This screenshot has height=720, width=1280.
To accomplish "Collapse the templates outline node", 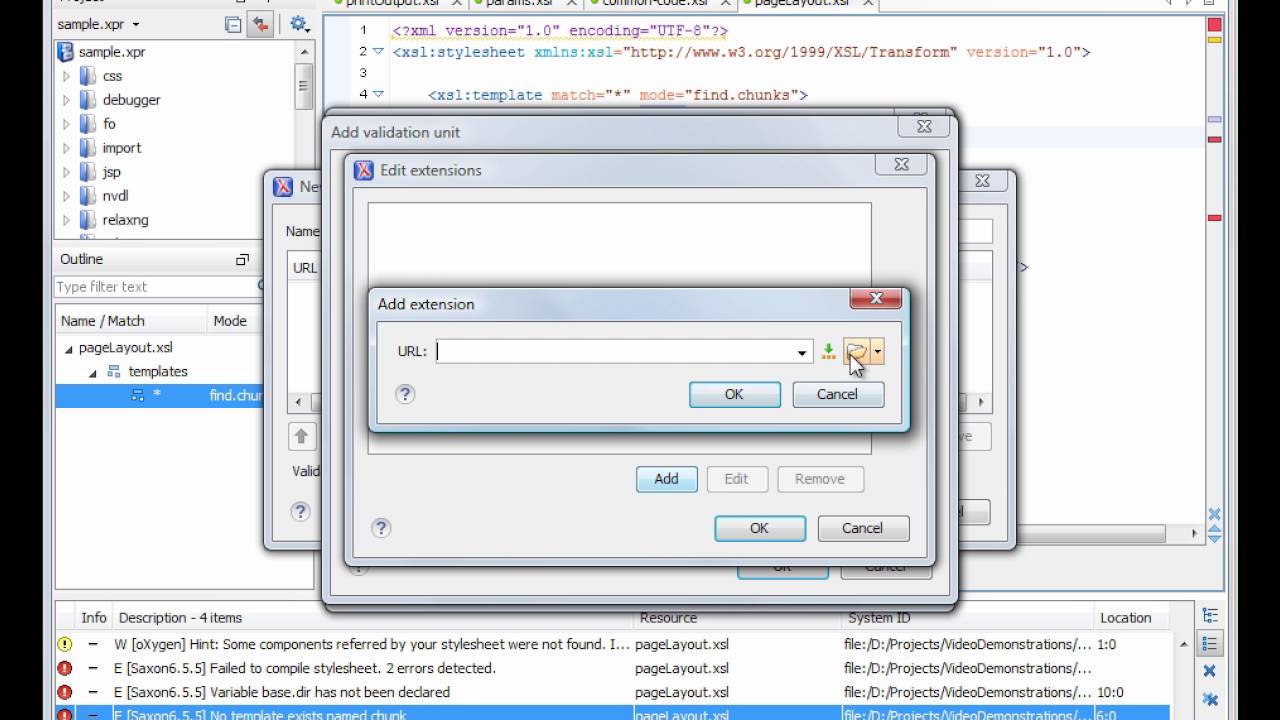I will [x=93, y=372].
